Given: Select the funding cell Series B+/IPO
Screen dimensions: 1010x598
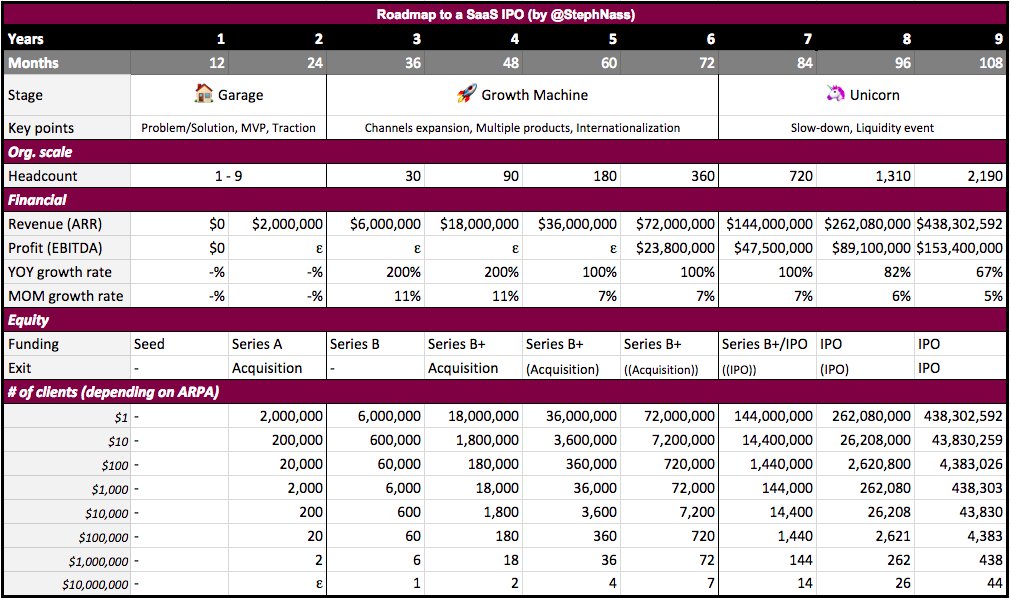Looking at the screenshot, I should (767, 344).
